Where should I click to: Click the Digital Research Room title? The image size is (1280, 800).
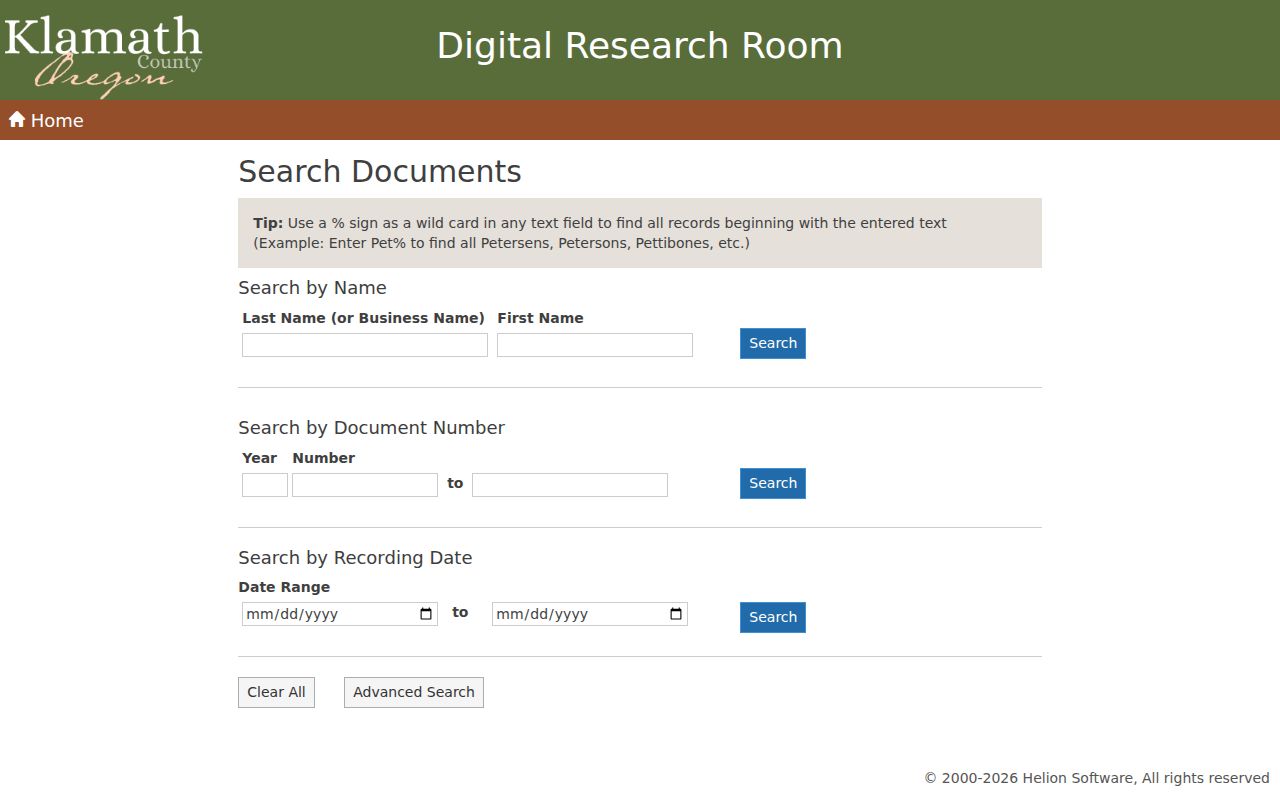point(640,46)
